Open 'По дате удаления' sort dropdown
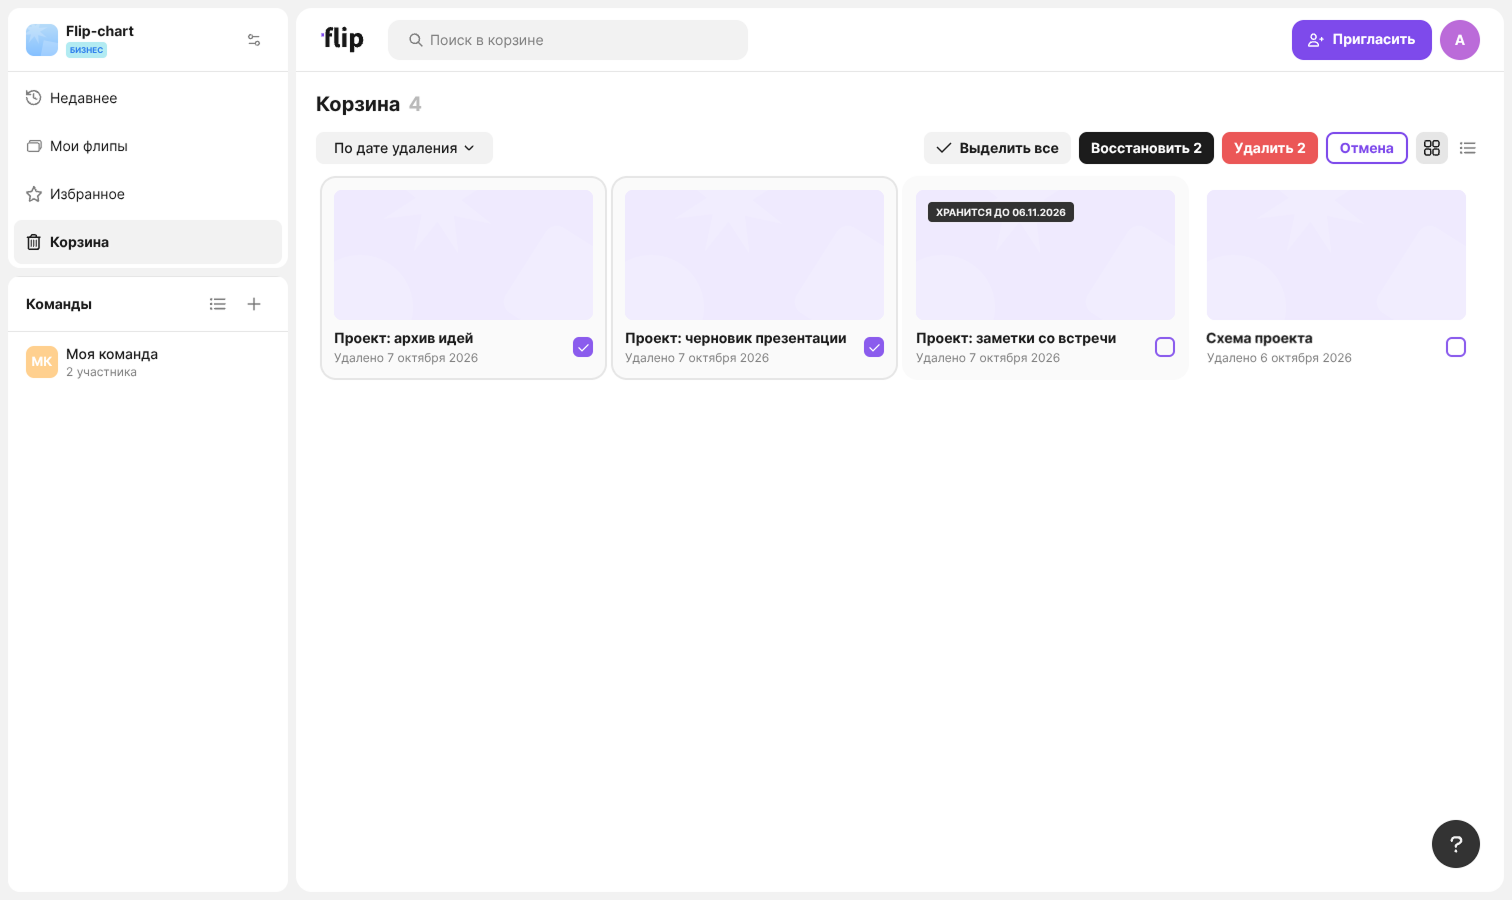This screenshot has height=900, width=1512. pyautogui.click(x=404, y=148)
